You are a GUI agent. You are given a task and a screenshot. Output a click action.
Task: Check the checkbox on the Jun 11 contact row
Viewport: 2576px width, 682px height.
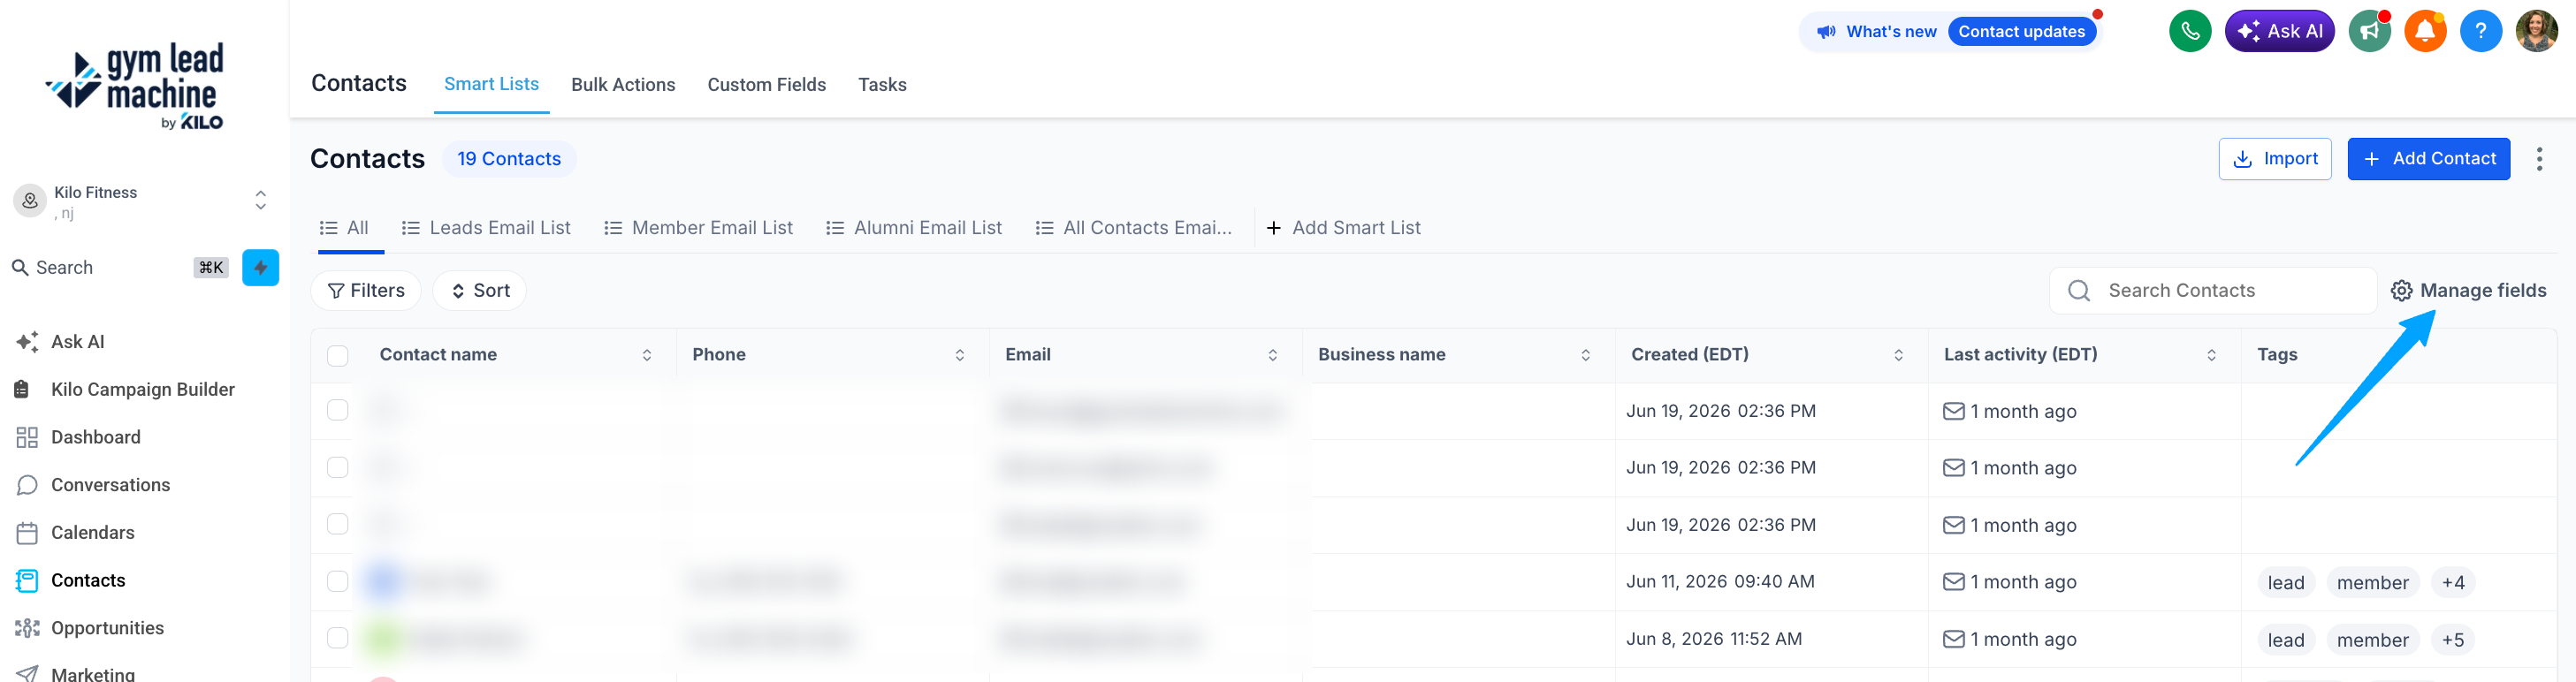click(338, 581)
